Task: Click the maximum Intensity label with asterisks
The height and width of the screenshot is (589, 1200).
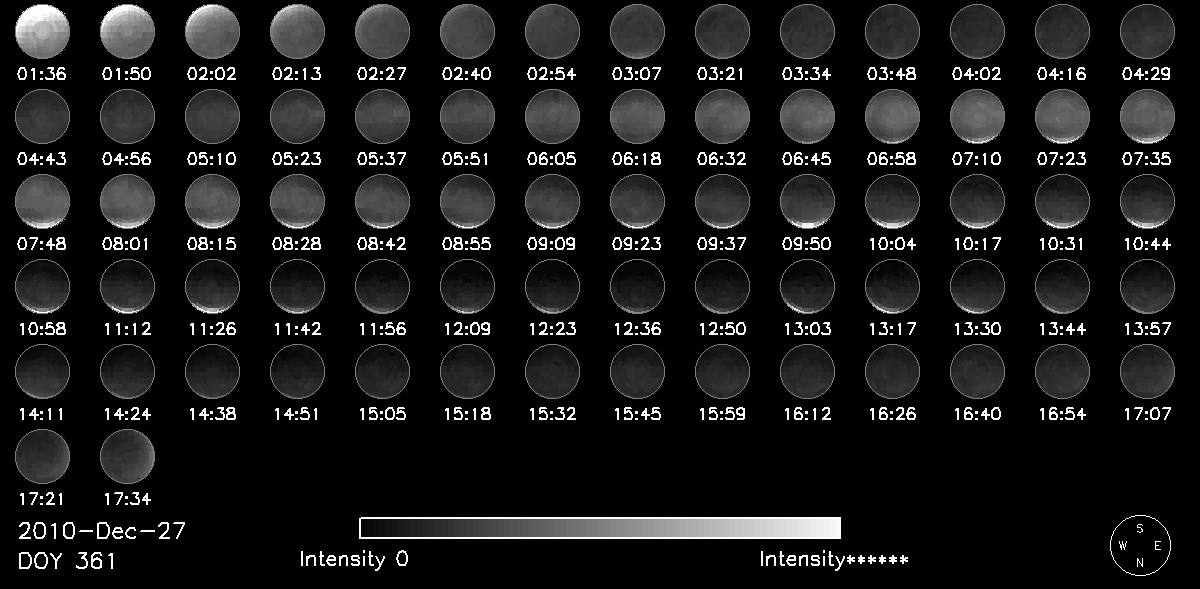Action: pyautogui.click(x=834, y=560)
